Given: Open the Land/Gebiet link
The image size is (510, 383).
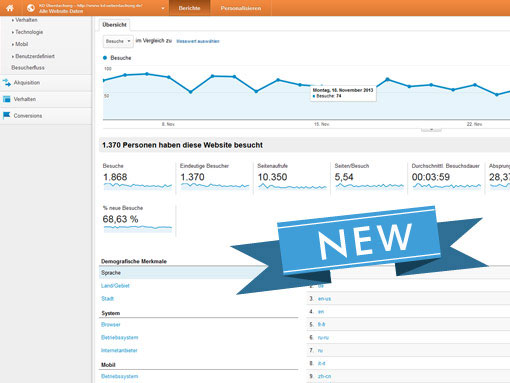Looking at the screenshot, I should [115, 286].
